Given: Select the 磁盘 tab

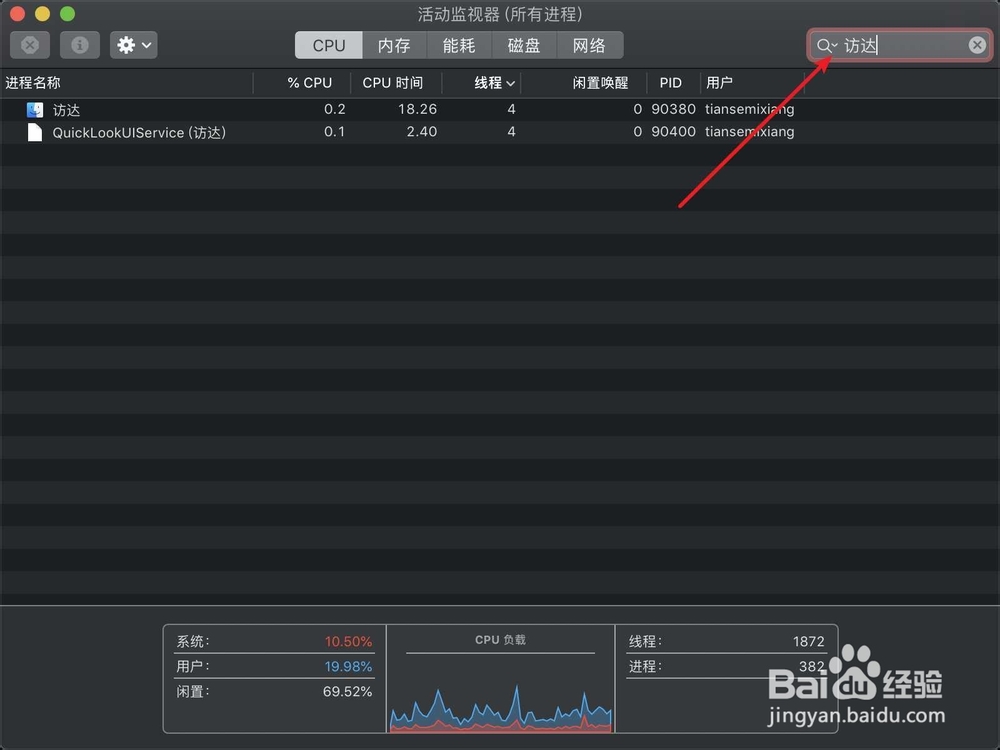Looking at the screenshot, I should coord(523,44).
